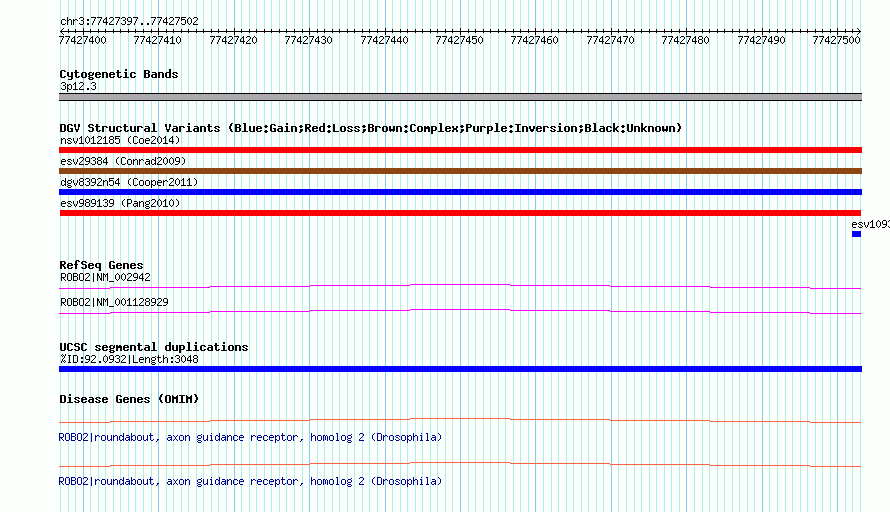The height and width of the screenshot is (512, 890).
Task: Click the Disease Genes (OMIM) track title
Action: click(129, 399)
